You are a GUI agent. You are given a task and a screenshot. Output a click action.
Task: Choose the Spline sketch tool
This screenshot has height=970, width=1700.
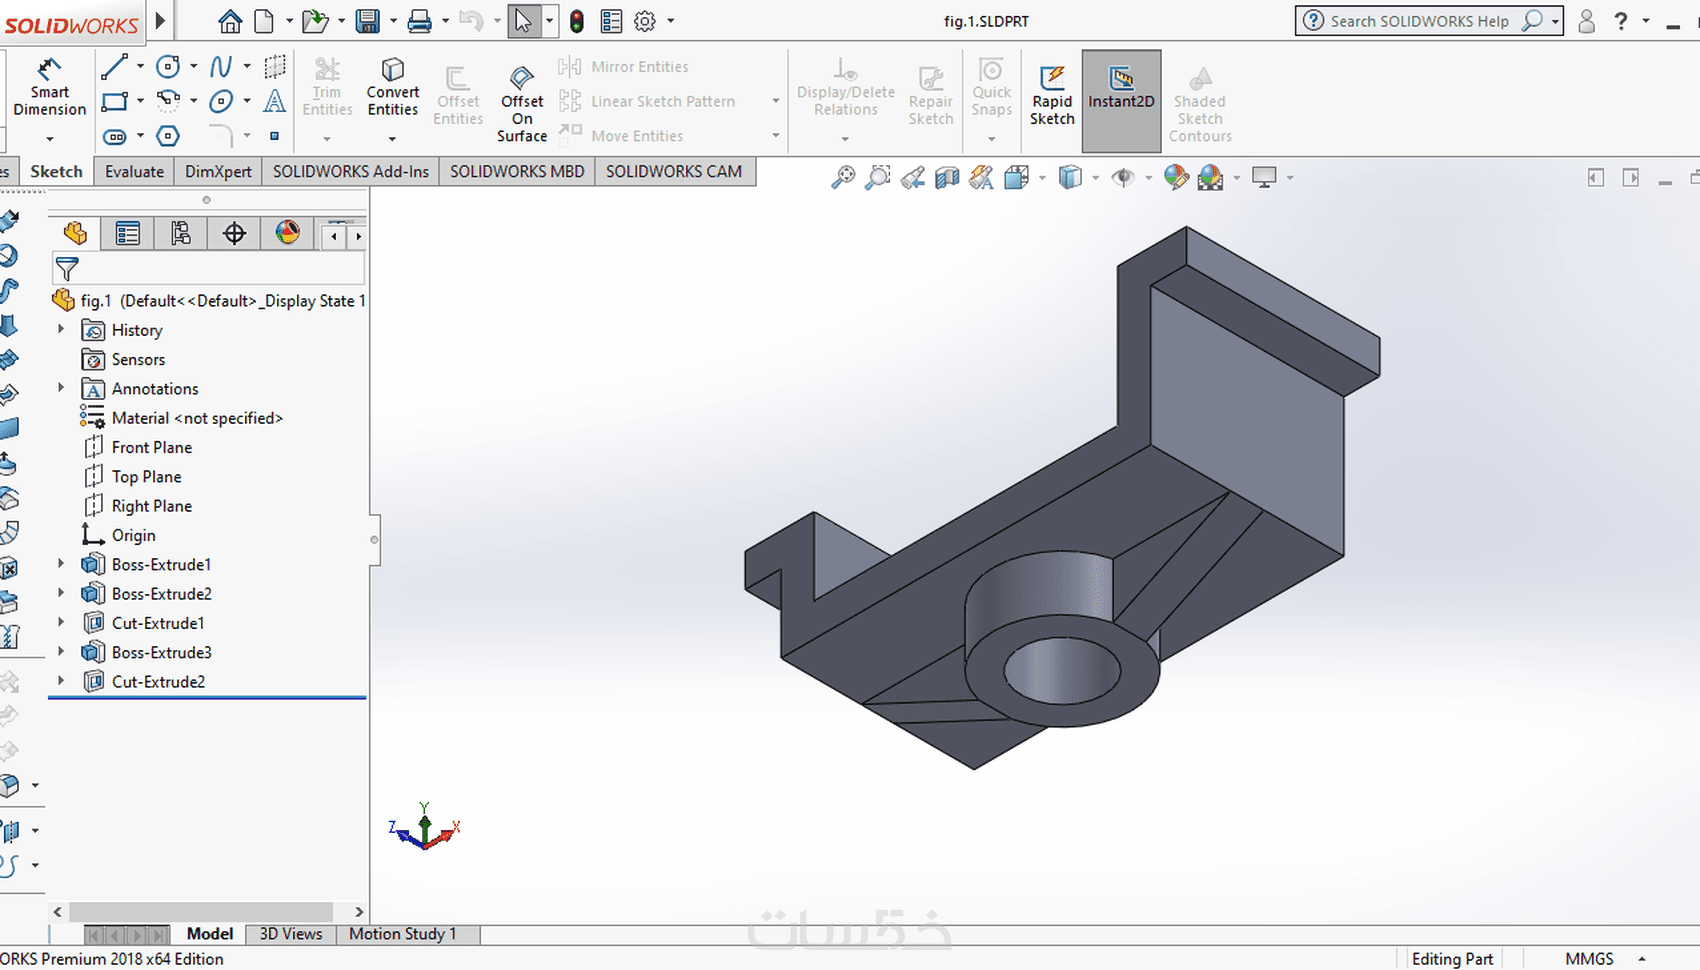(x=221, y=67)
